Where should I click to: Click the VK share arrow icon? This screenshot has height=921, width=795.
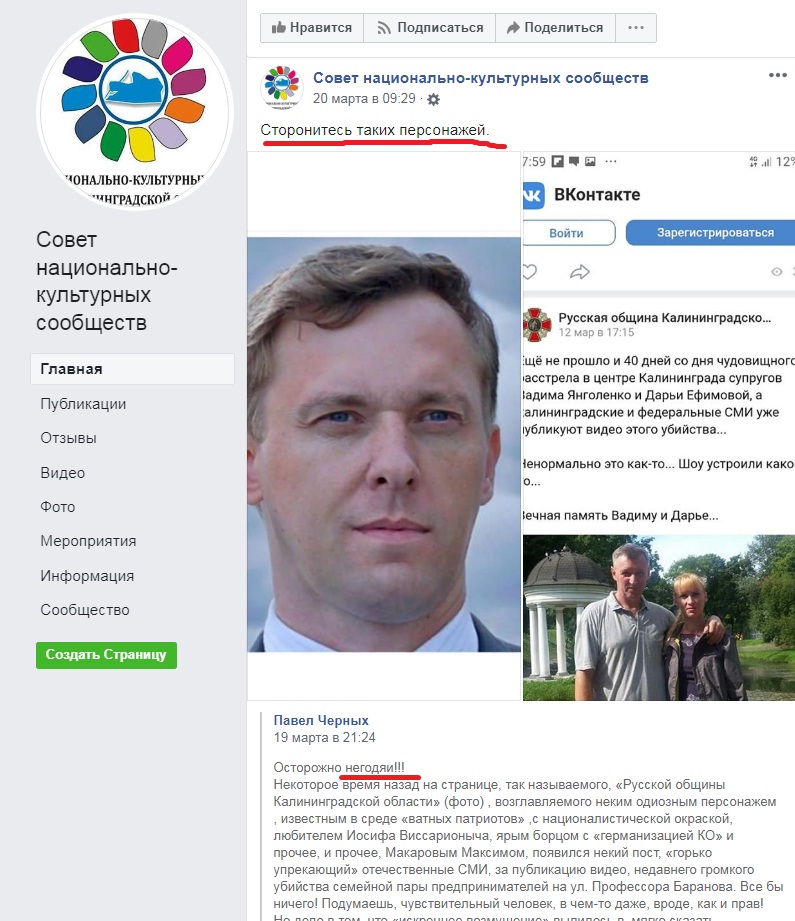coord(579,271)
